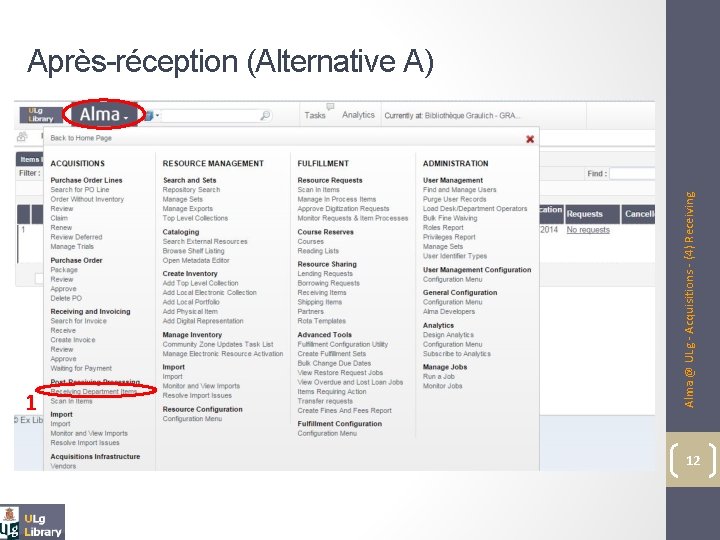The height and width of the screenshot is (540, 720).
Task: Open Reading Lists
Action: tap(318, 251)
